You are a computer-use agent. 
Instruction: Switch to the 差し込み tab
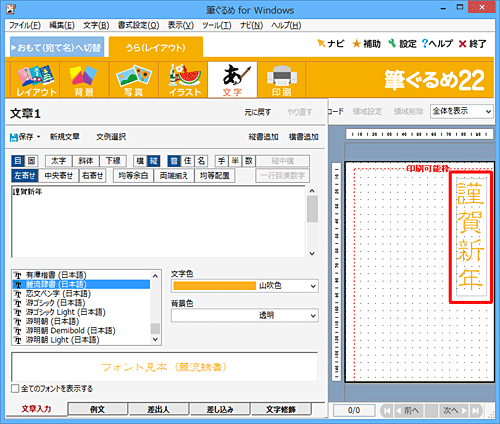pos(220,409)
